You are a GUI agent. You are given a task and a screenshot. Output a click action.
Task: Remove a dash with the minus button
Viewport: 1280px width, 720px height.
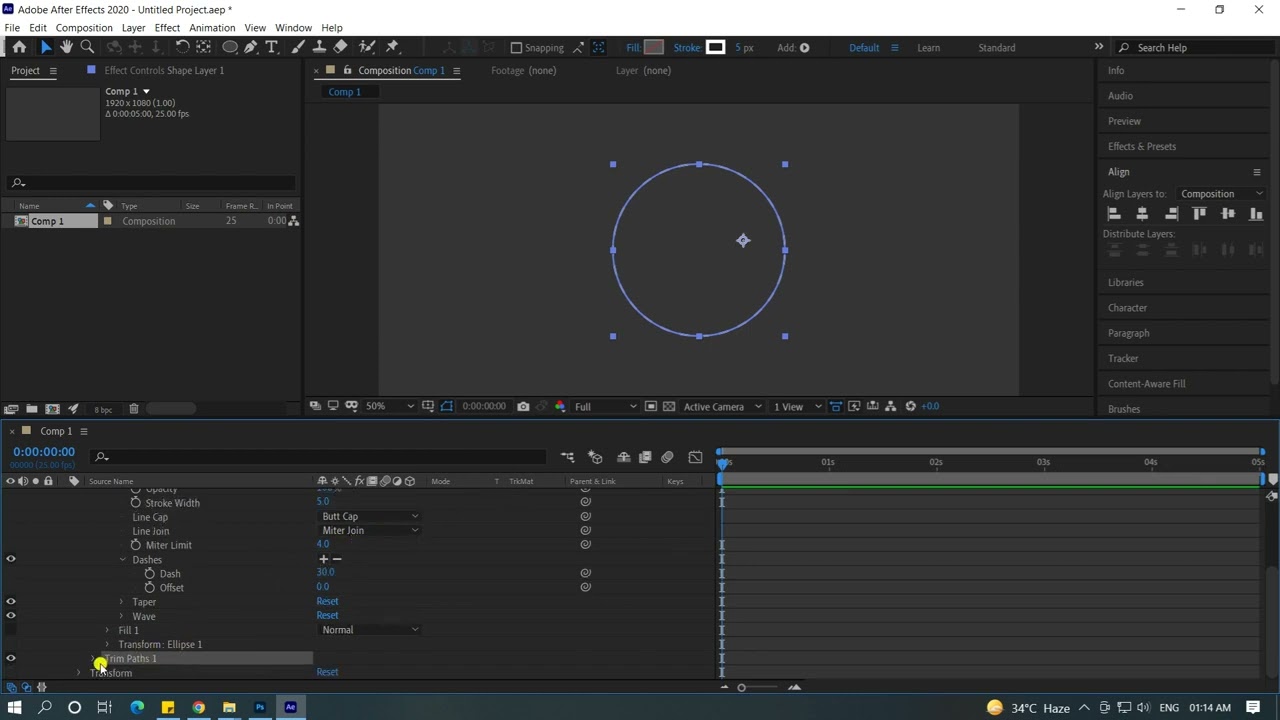click(x=337, y=559)
